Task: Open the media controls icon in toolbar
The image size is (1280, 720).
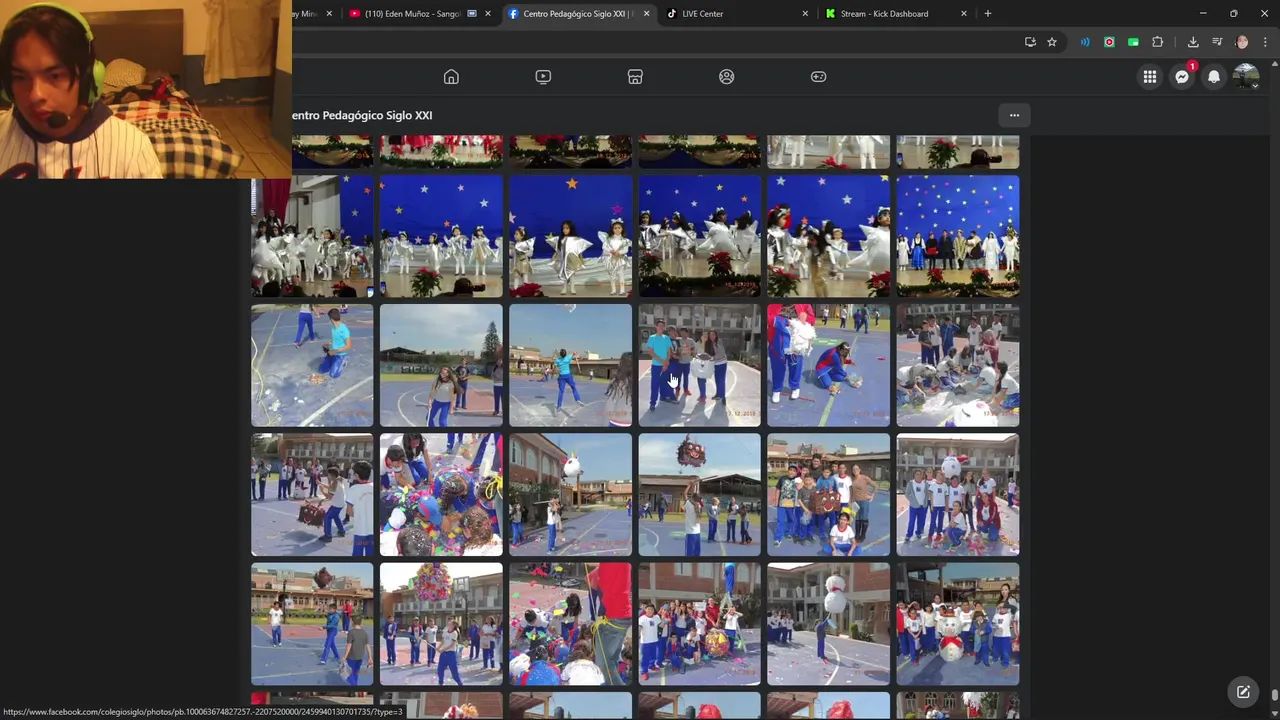Action: click(x=1217, y=42)
